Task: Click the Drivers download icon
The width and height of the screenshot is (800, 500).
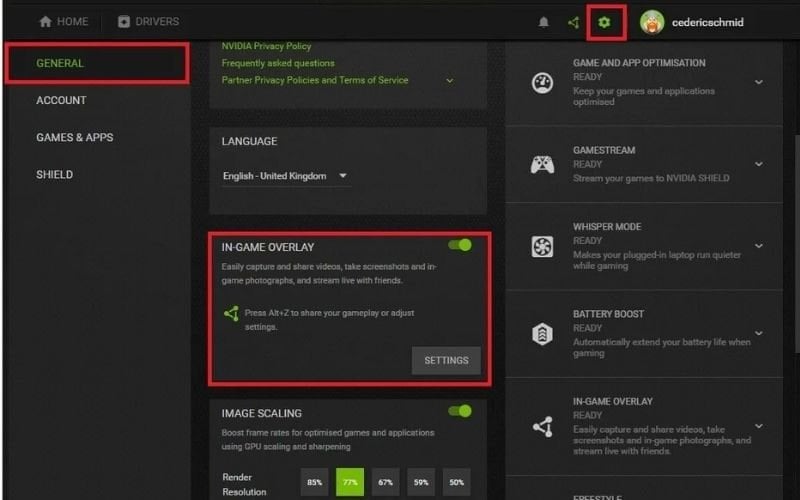Action: [x=123, y=21]
